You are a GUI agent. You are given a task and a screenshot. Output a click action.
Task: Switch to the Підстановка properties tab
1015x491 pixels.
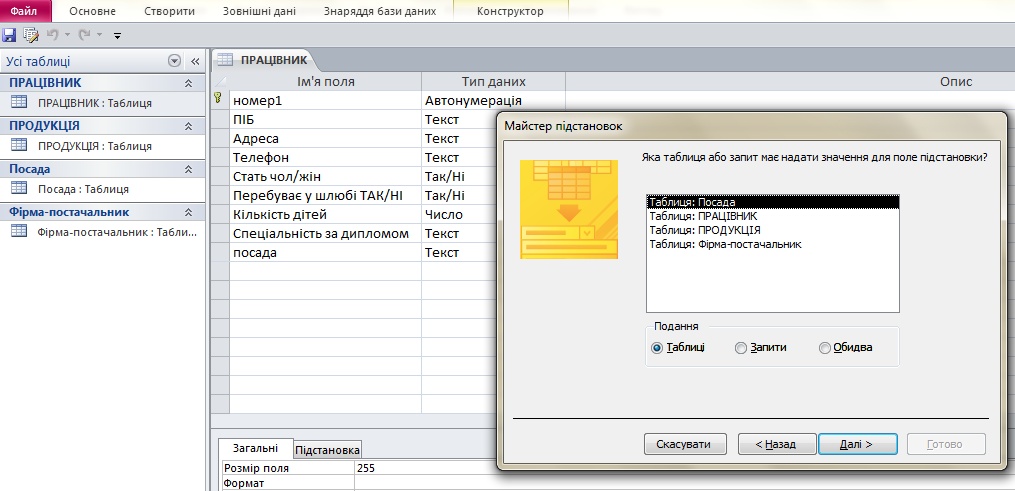328,450
